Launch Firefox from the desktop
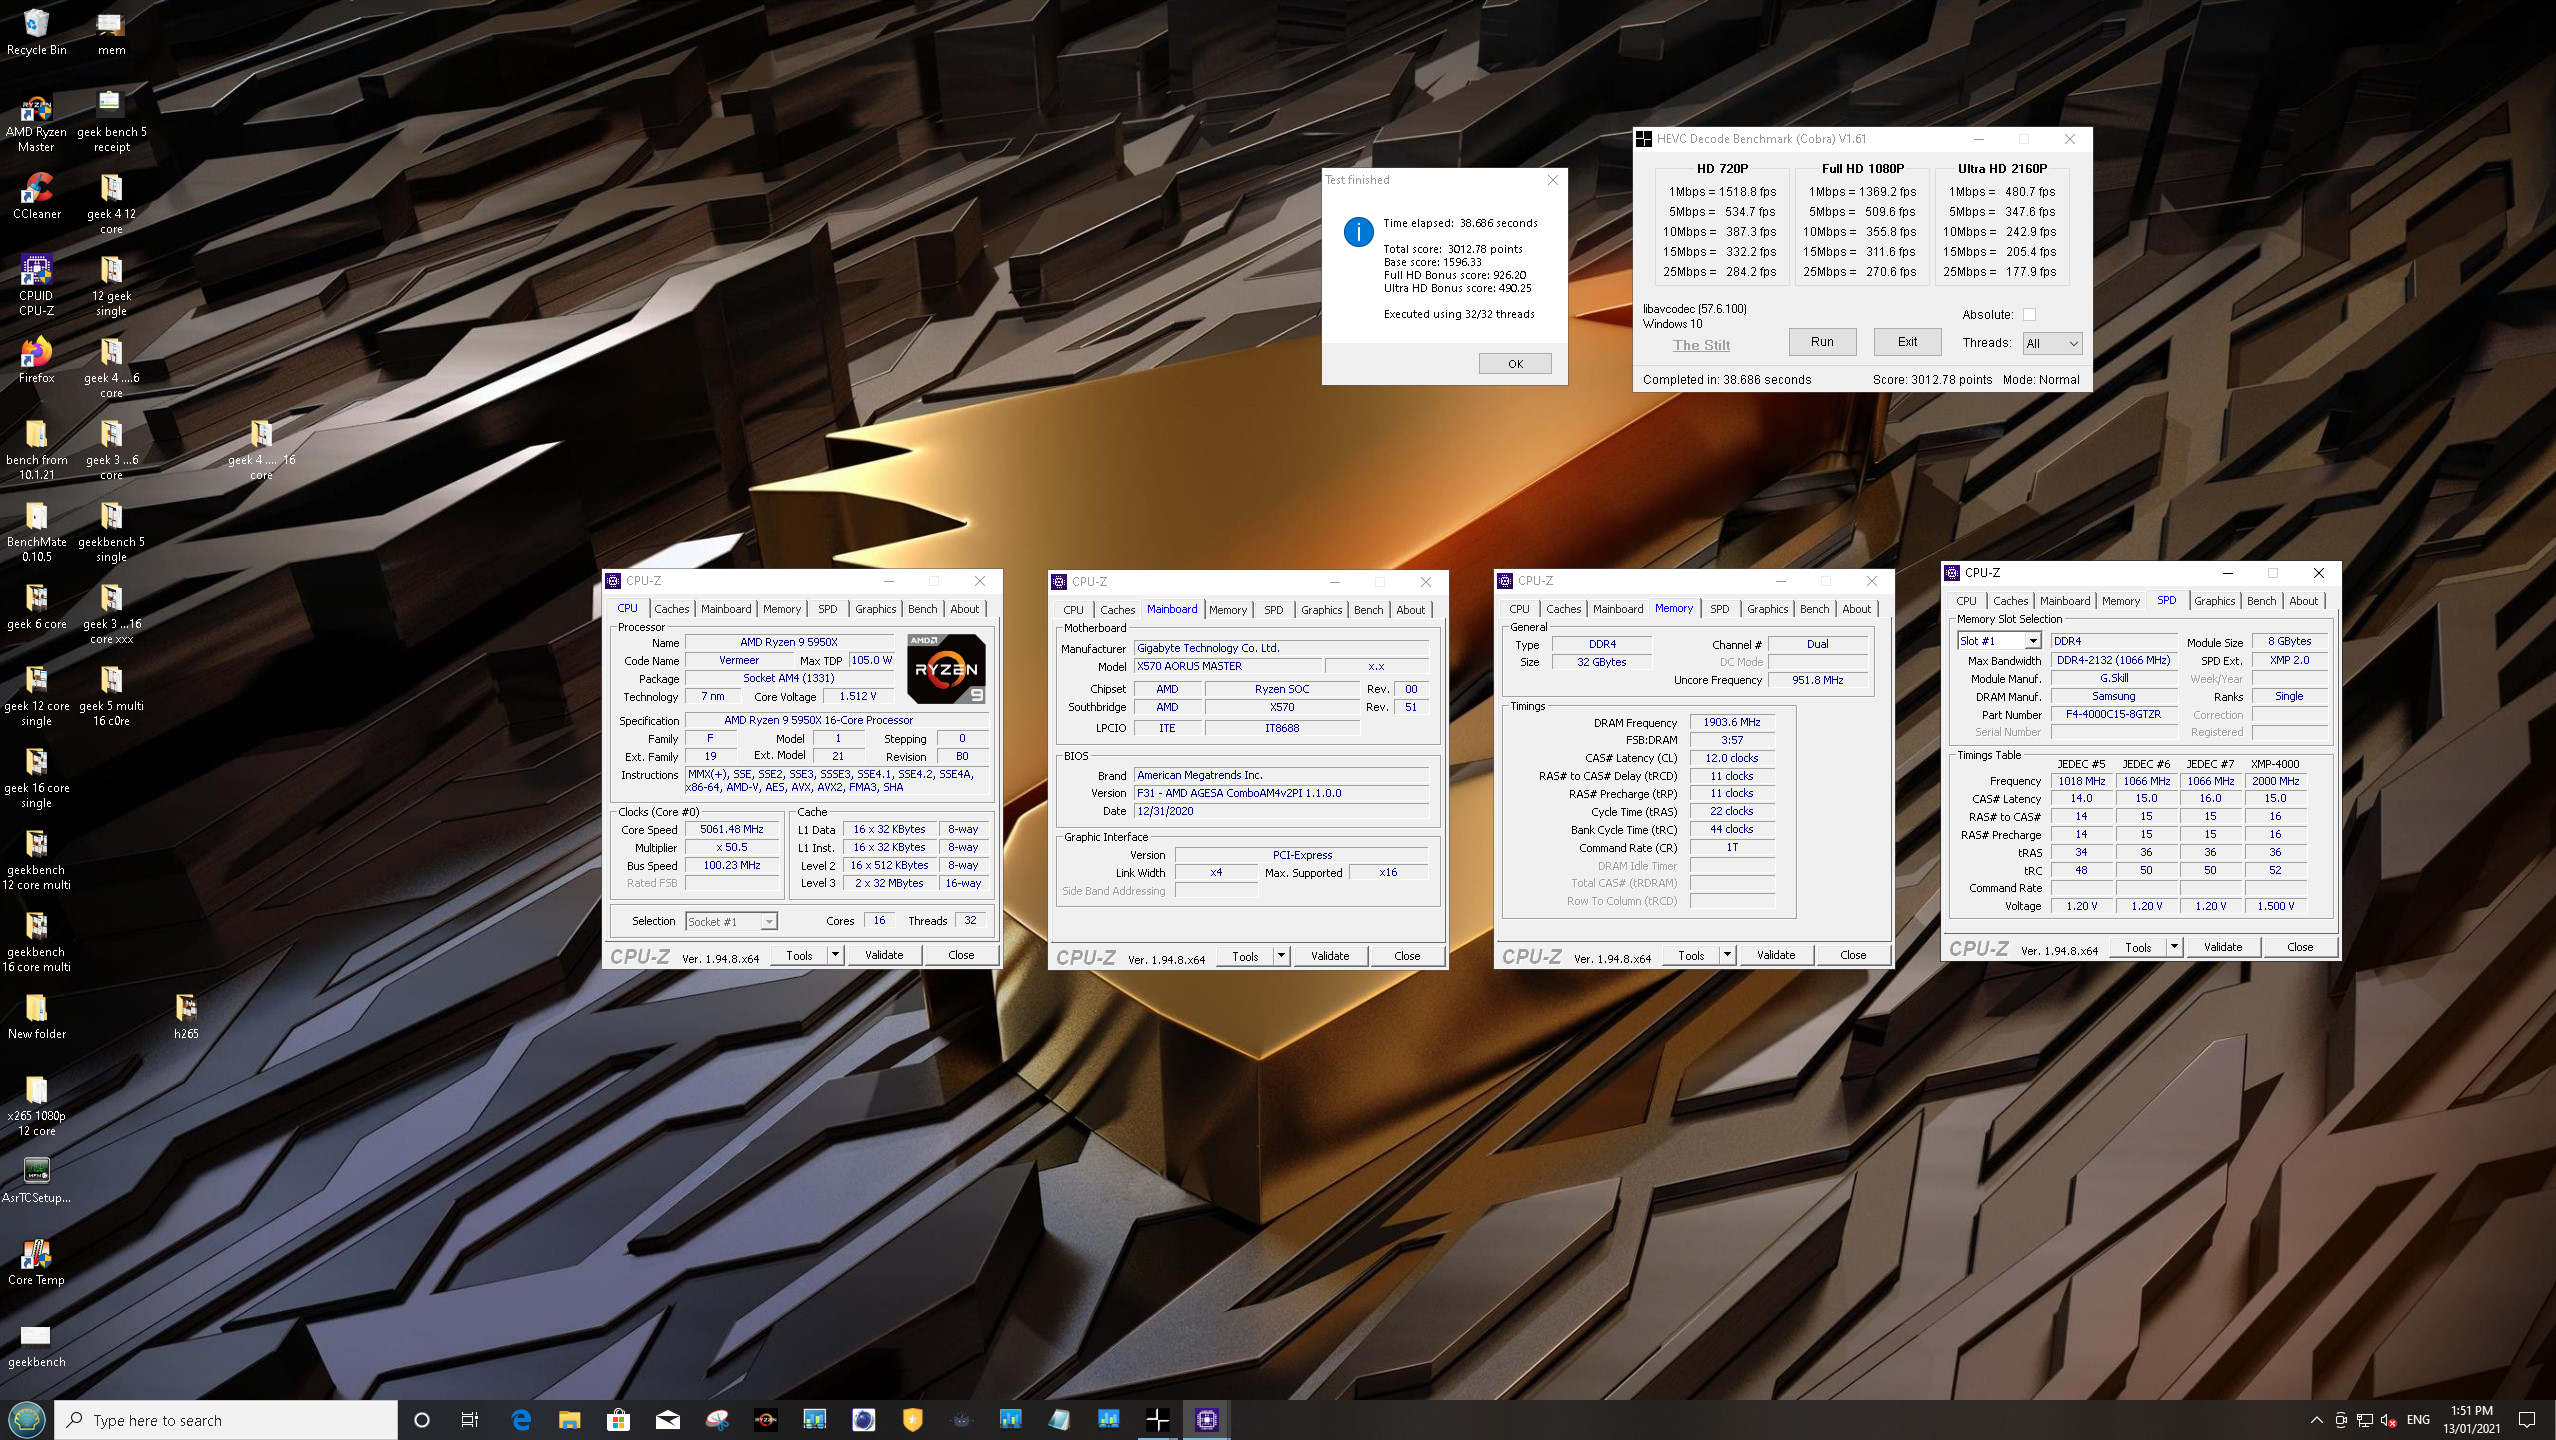Image resolution: width=2556 pixels, height=1440 pixels. click(36, 360)
